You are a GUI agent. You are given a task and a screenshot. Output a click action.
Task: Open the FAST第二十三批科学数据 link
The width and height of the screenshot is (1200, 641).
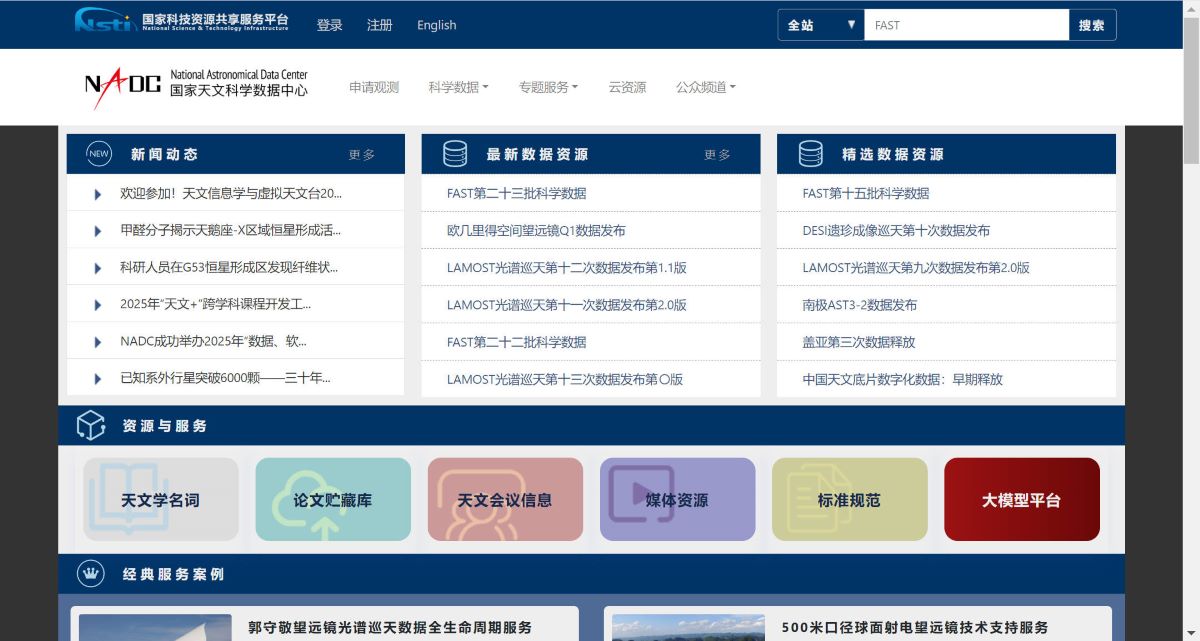coord(516,193)
